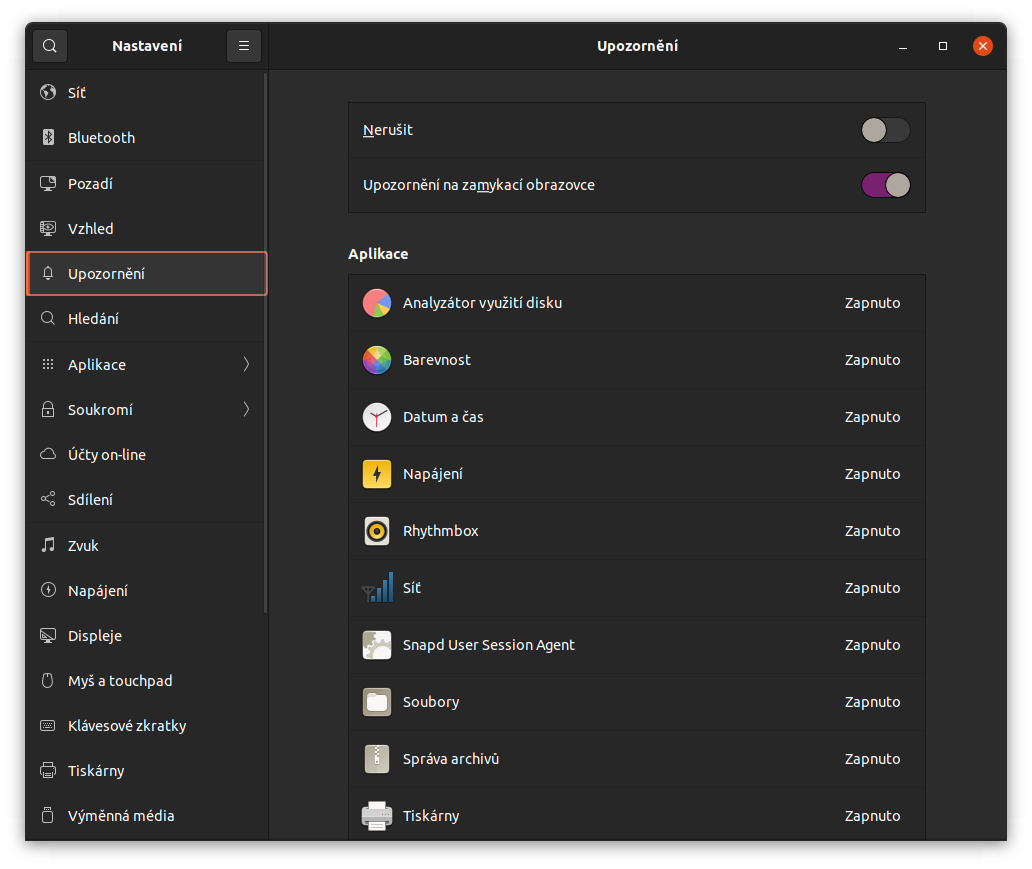
Task: Click the Síť signal bars icon
Action: 377,588
